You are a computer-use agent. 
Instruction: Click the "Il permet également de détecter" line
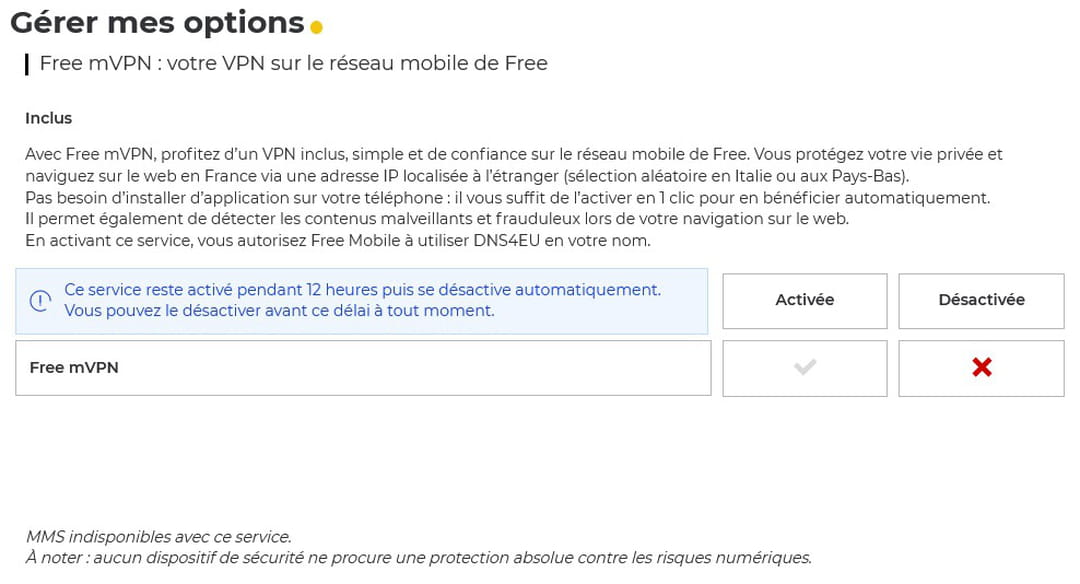point(436,219)
